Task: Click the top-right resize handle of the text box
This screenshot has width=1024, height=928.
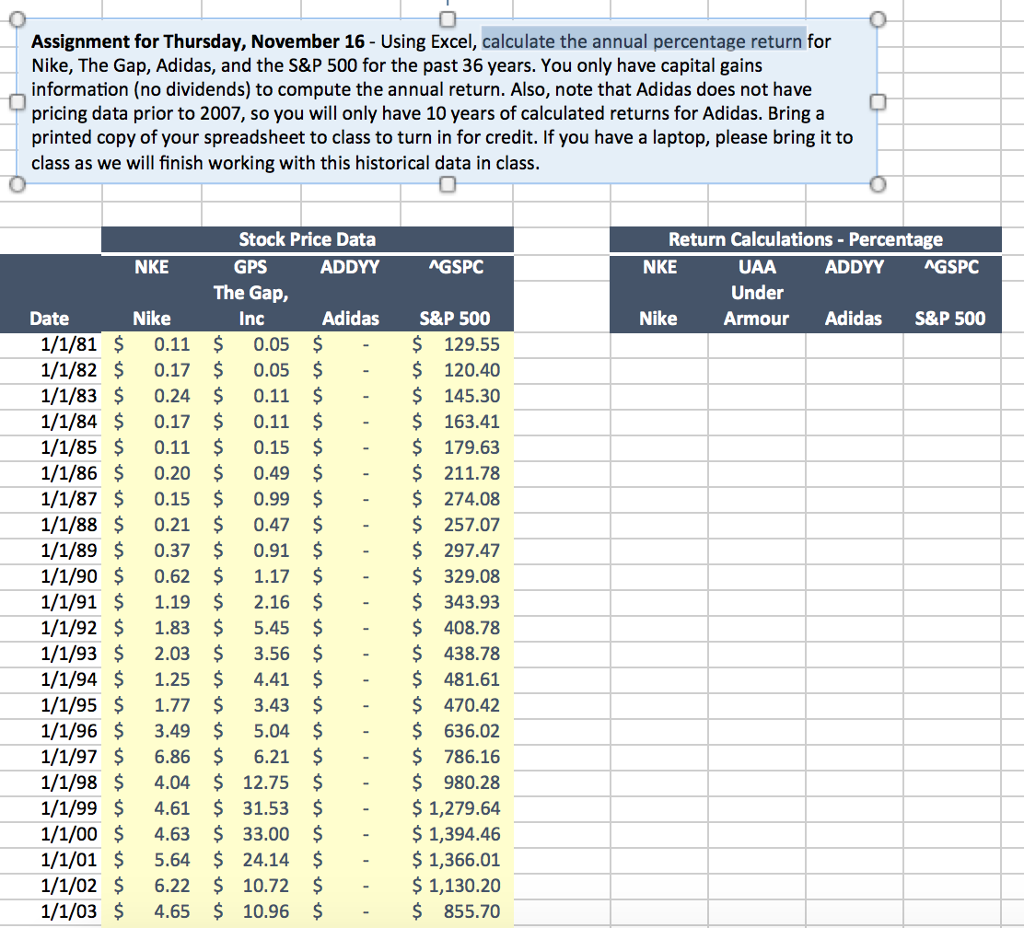Action: 879,18
